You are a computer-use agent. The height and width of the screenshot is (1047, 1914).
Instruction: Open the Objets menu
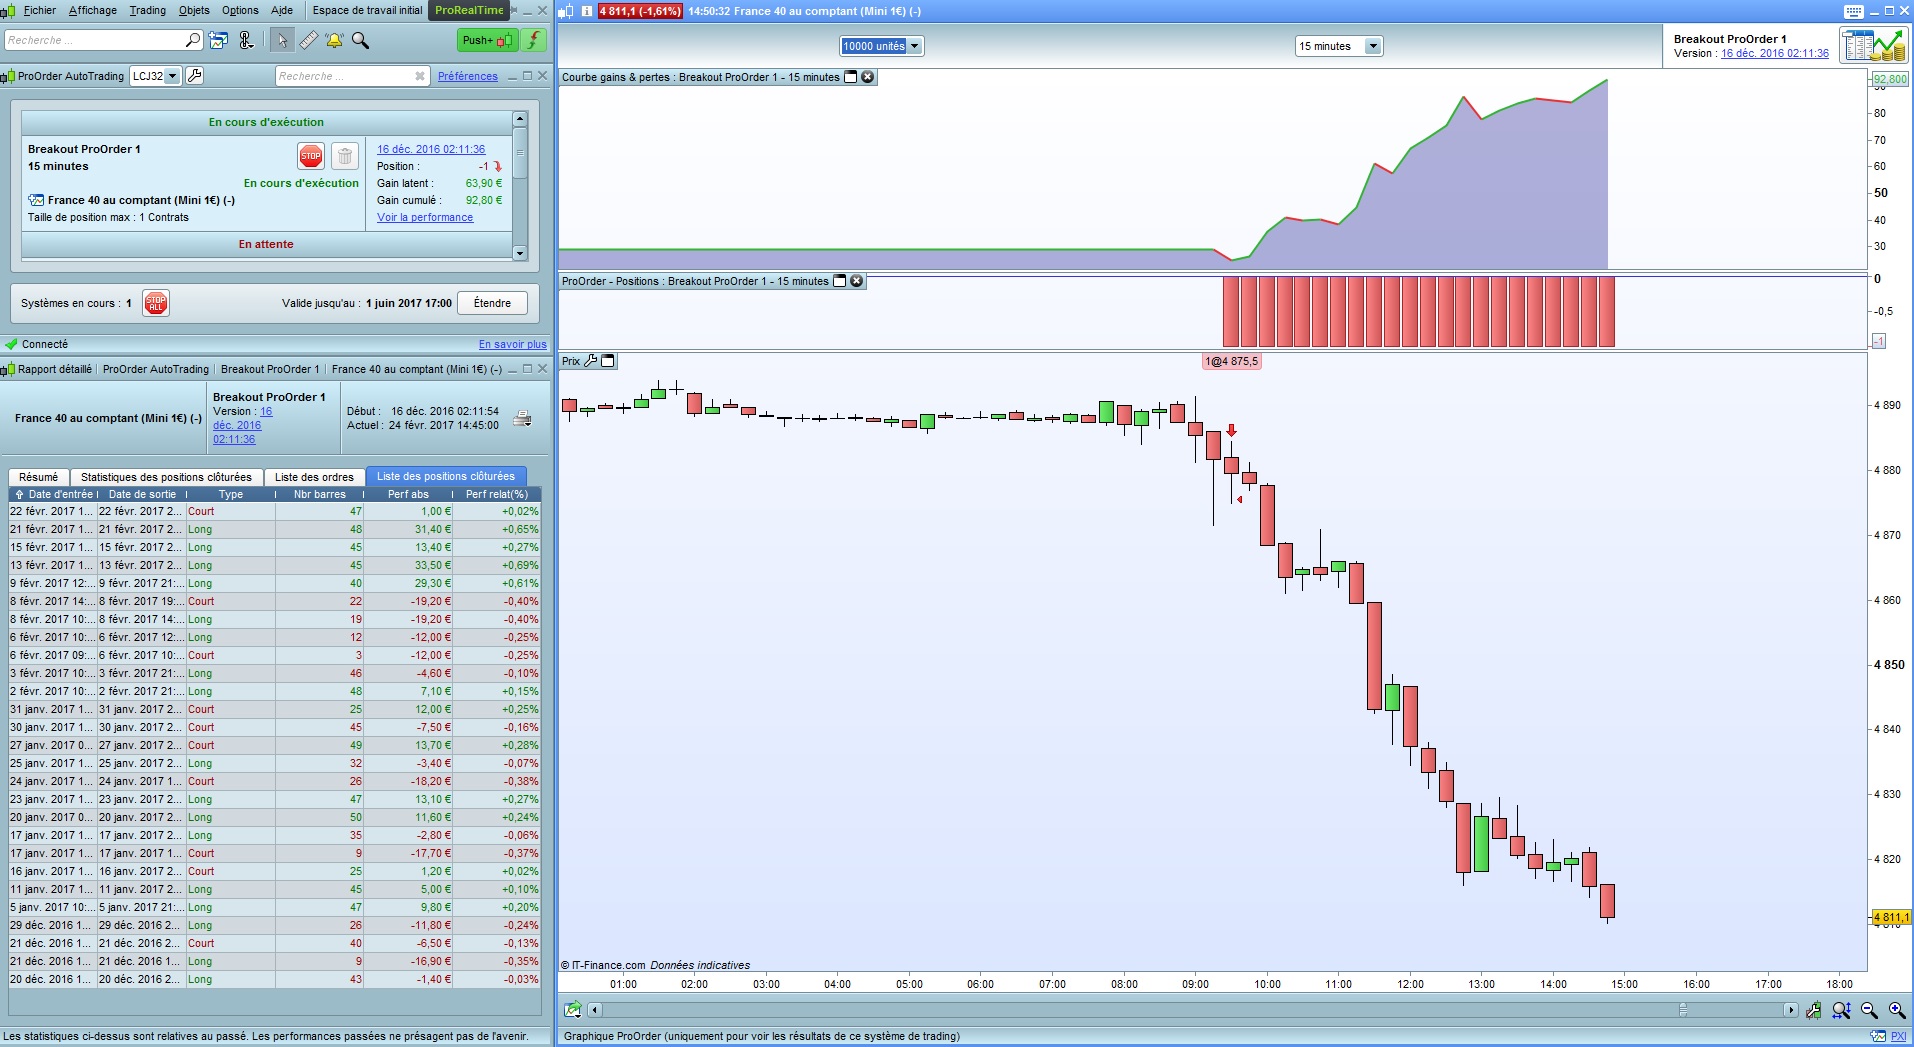194,10
